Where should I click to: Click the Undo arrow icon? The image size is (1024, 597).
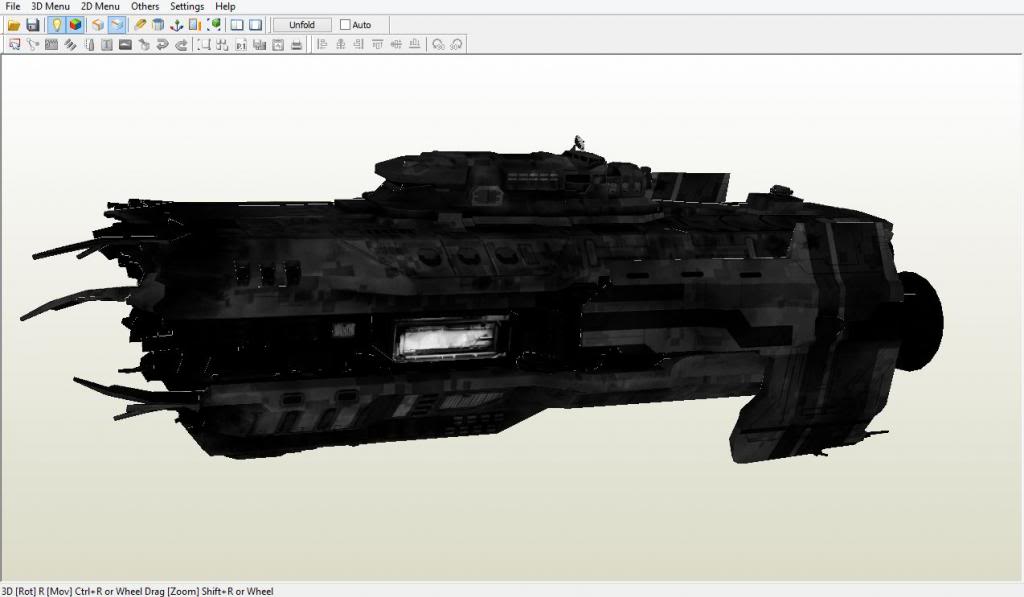coord(162,44)
